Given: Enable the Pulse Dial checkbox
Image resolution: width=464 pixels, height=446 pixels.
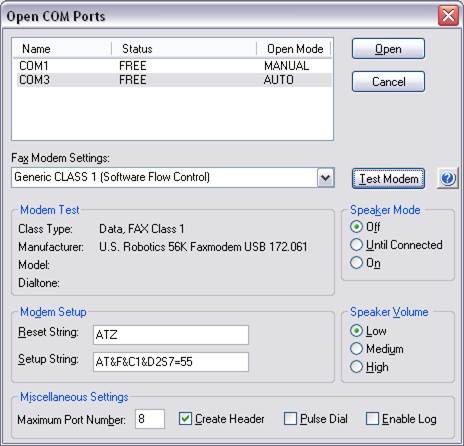Looking at the screenshot, I should click(x=290, y=419).
